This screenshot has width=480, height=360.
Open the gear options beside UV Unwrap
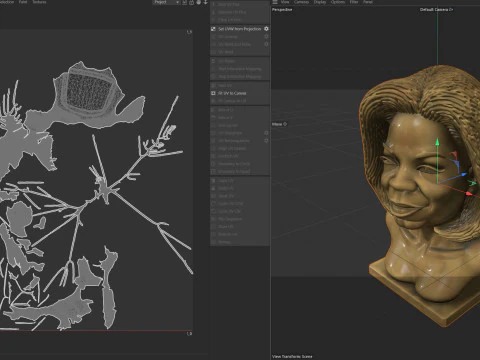click(x=266, y=37)
